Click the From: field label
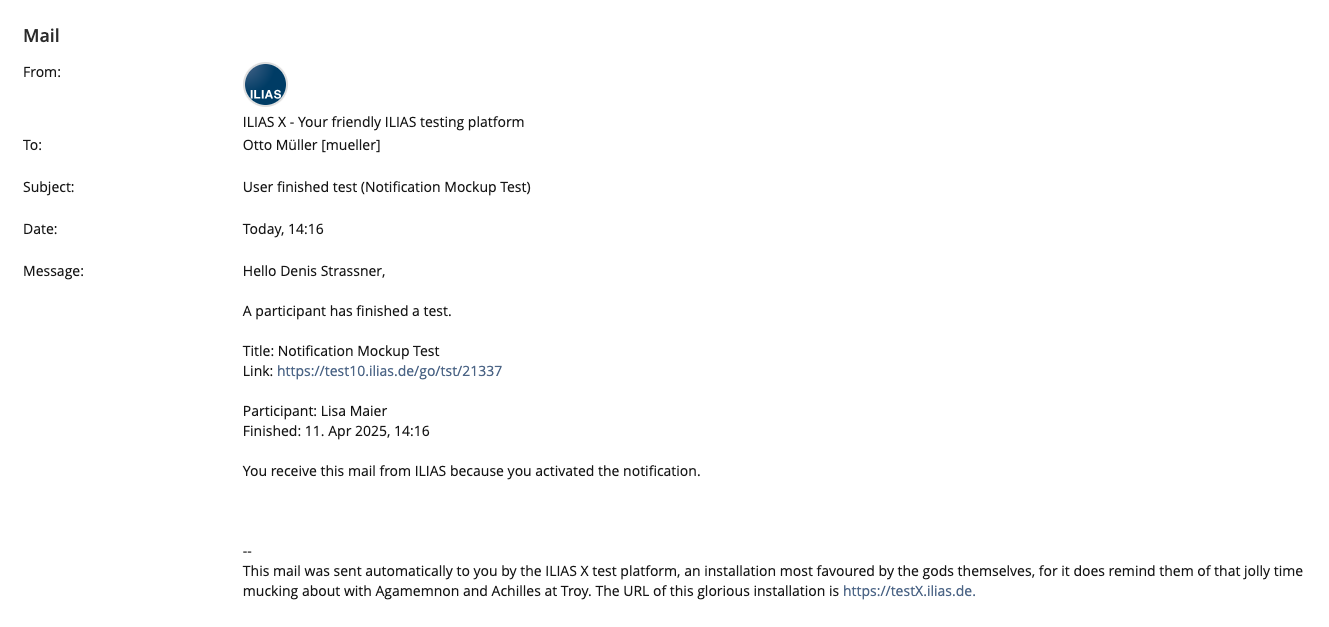 tap(42, 72)
